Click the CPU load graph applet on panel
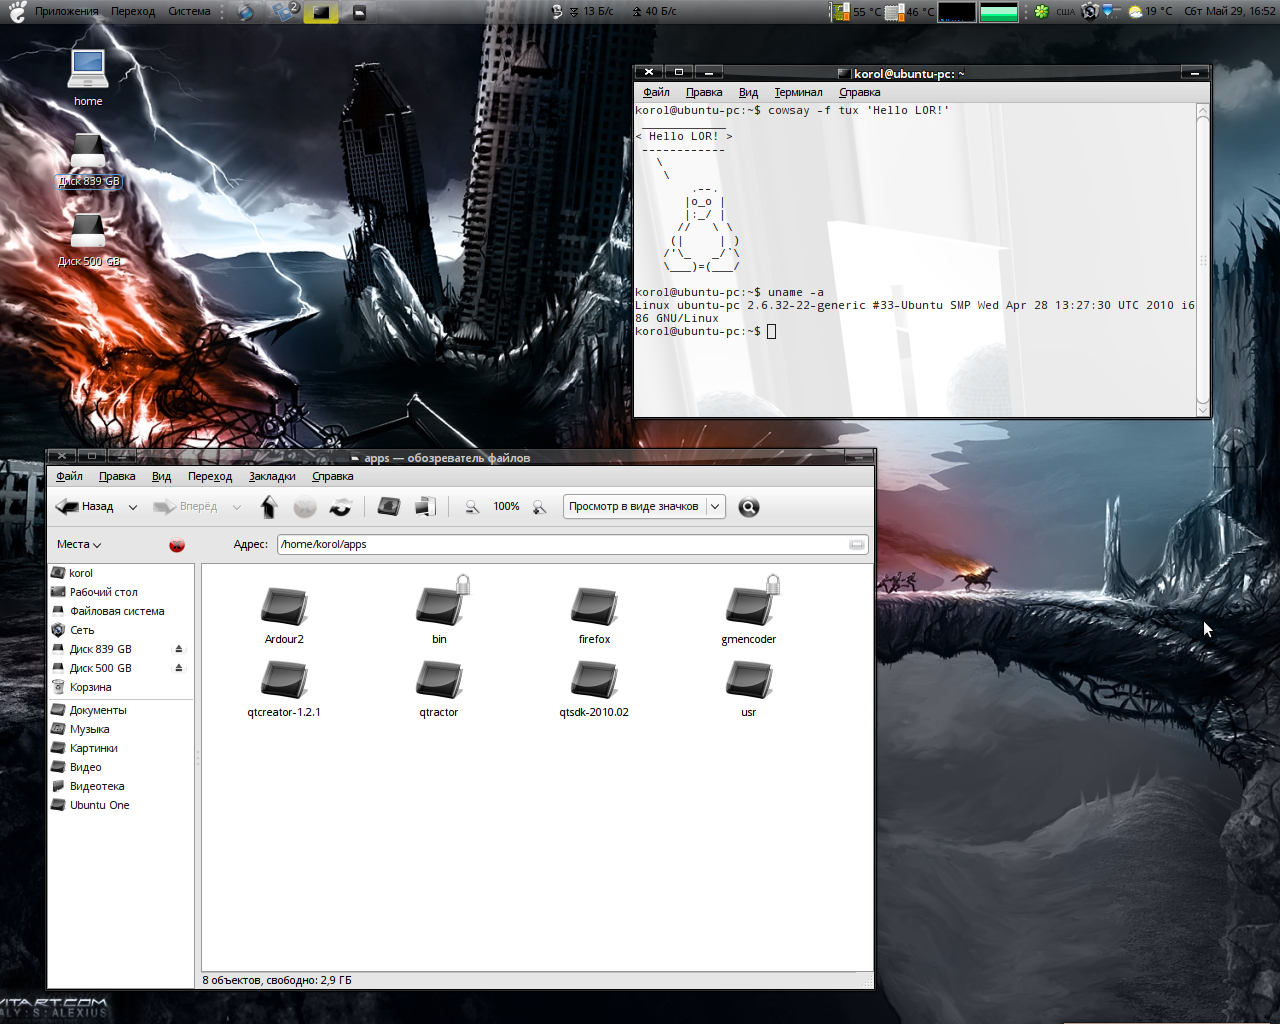The image size is (1280, 1024). click(957, 12)
